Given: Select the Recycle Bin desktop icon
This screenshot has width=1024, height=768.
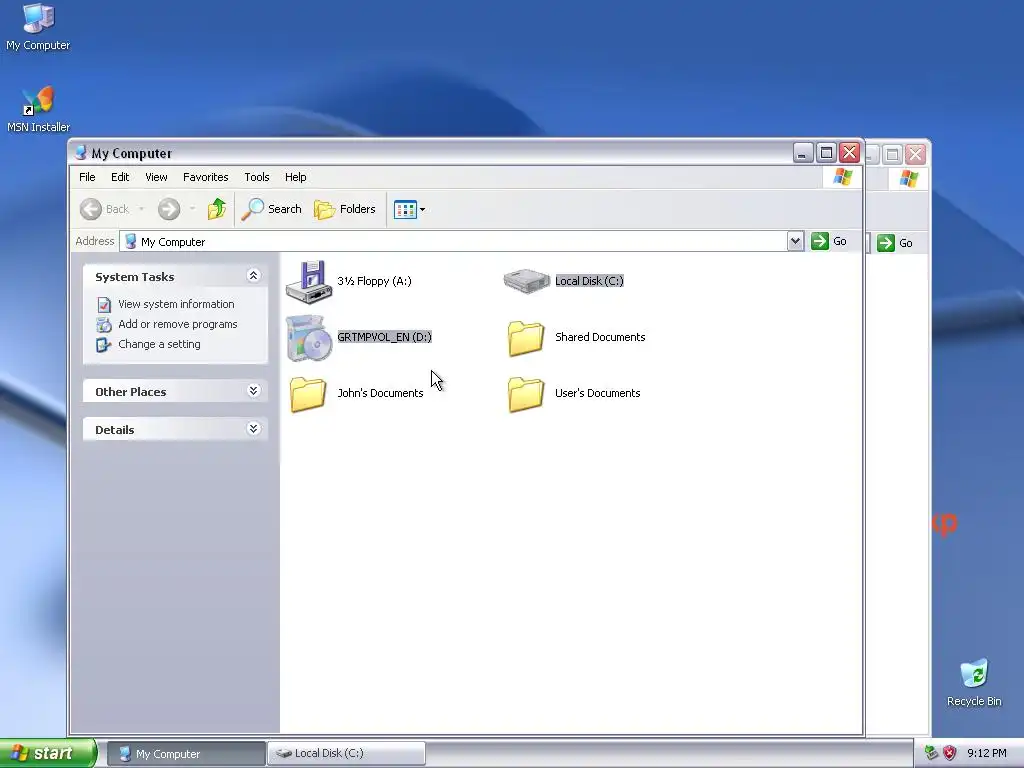Looking at the screenshot, I should [974, 683].
